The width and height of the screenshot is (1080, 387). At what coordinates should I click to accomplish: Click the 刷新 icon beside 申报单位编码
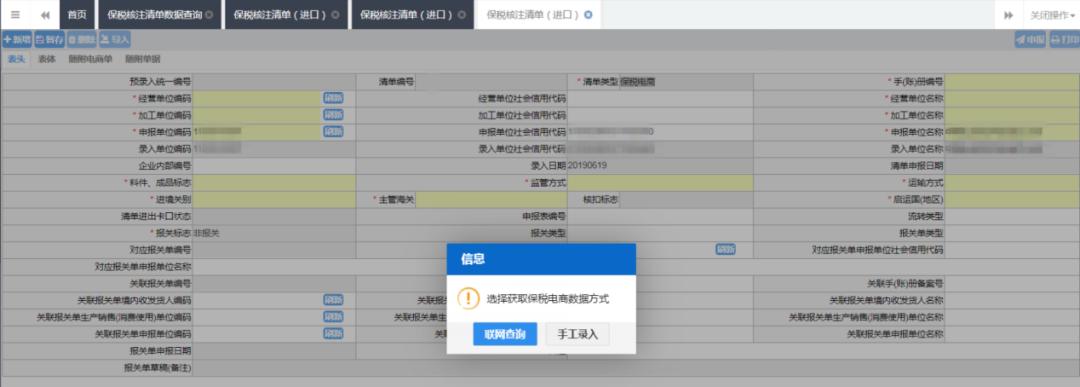(x=333, y=132)
